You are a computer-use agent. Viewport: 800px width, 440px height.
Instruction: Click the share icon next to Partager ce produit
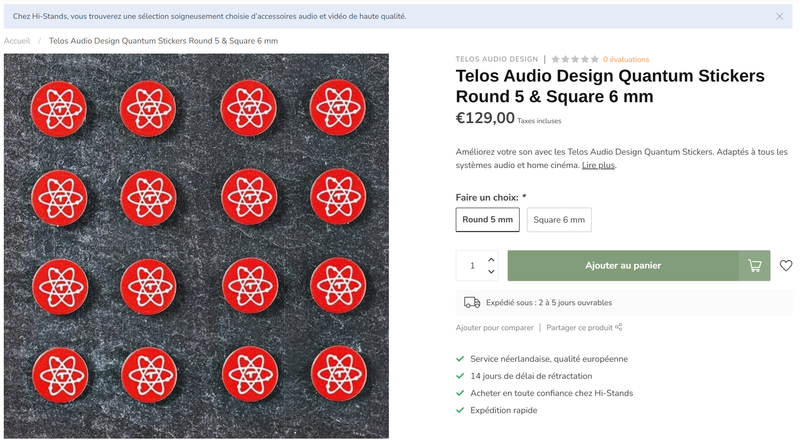click(618, 327)
